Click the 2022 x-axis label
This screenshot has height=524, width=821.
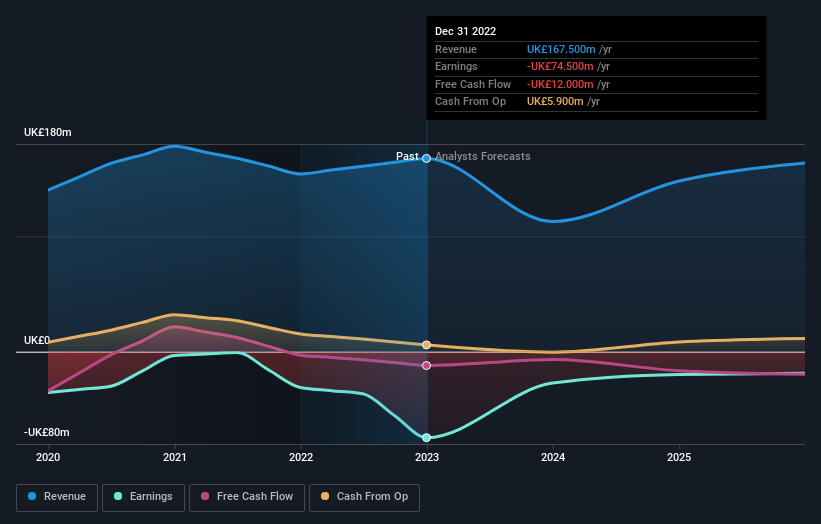point(301,457)
